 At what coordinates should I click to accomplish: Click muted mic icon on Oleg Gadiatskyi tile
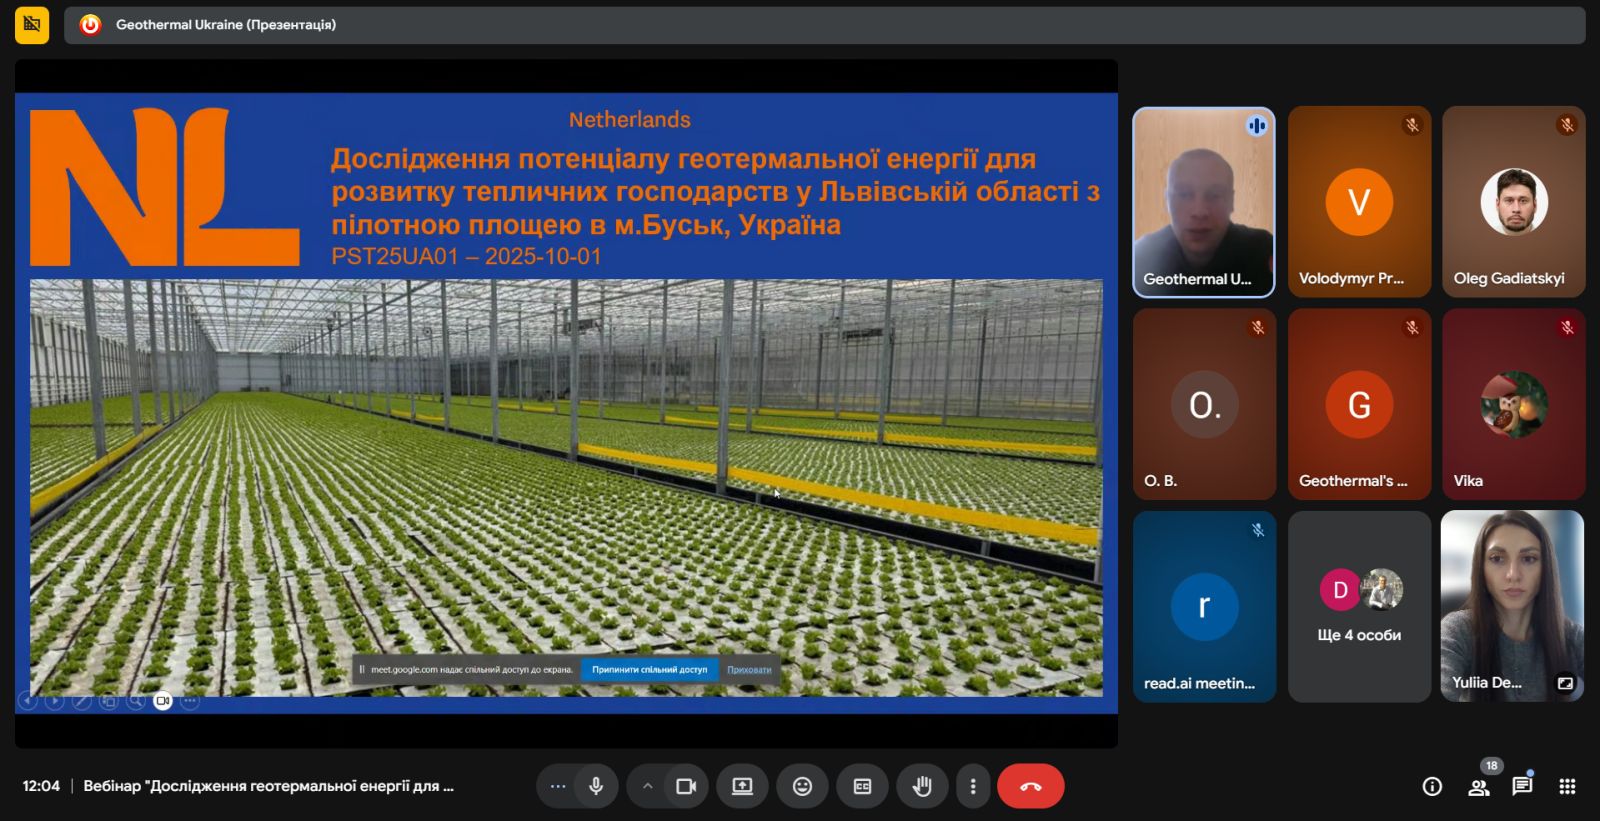tap(1567, 126)
